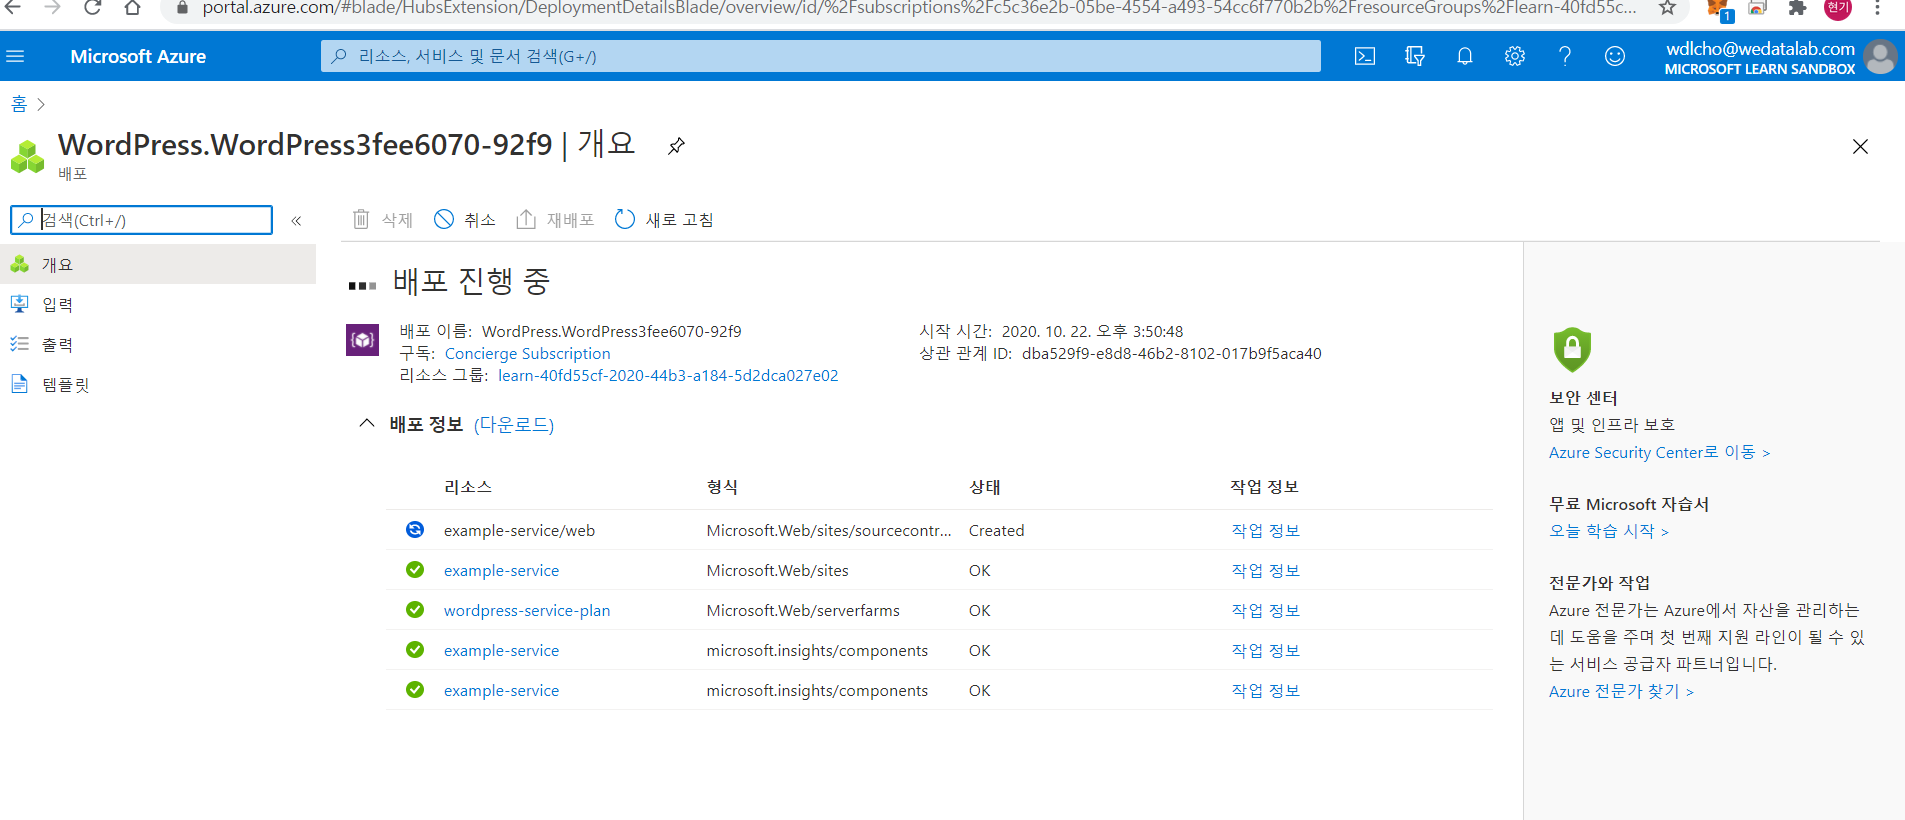This screenshot has width=1905, height=820.
Task: Click the user account avatar
Action: coord(1880,57)
